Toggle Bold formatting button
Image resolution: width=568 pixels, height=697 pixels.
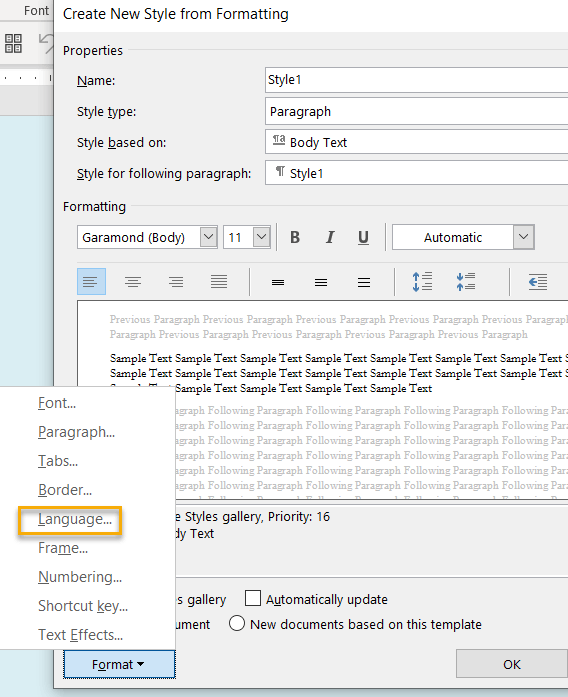[295, 237]
